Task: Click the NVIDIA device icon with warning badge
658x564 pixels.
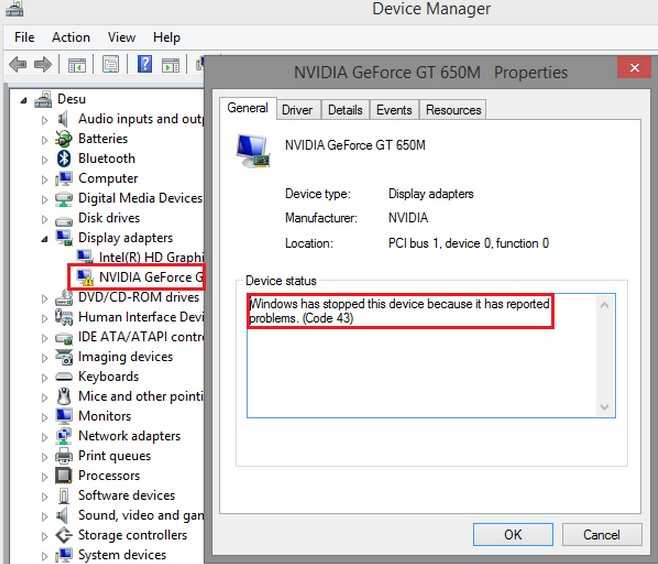Action: click(85, 277)
